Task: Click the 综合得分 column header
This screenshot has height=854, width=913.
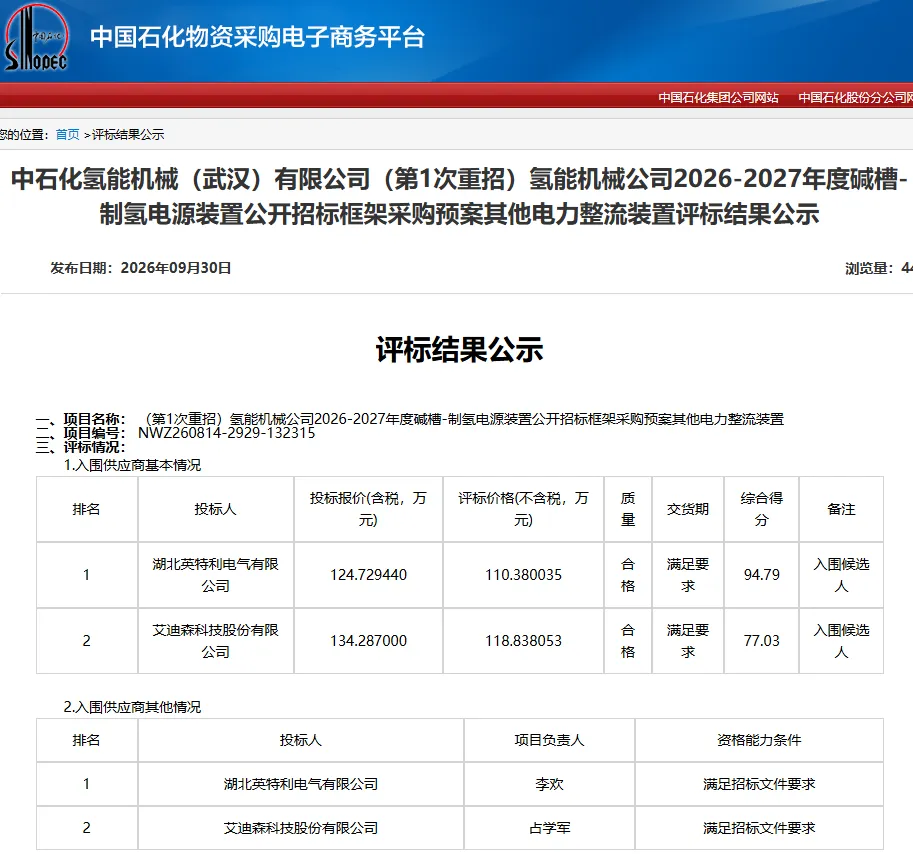Action: 762,509
